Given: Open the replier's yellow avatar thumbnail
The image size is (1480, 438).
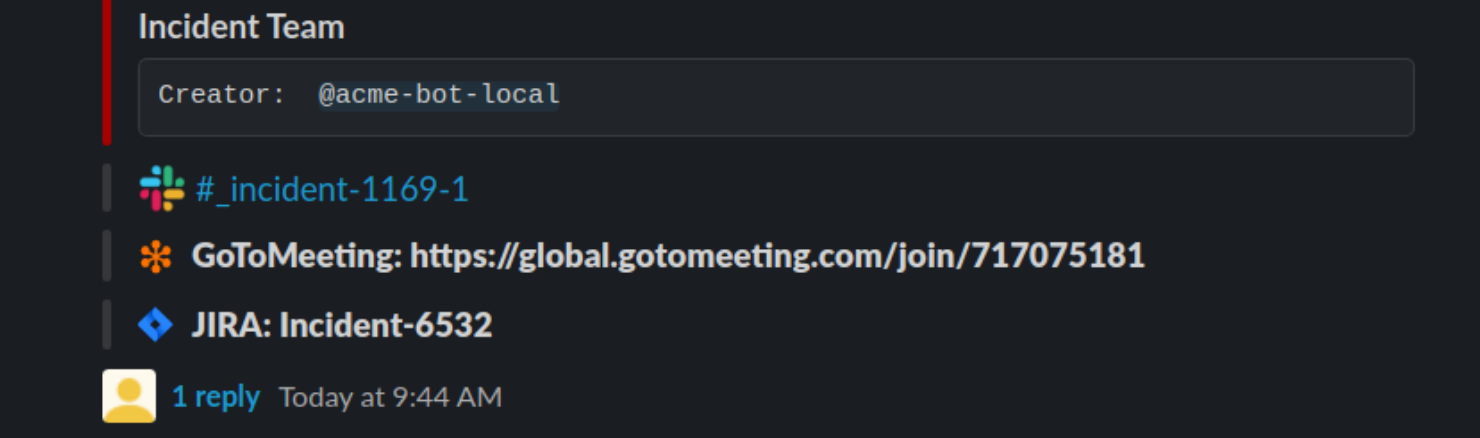Looking at the screenshot, I should tap(129, 396).
